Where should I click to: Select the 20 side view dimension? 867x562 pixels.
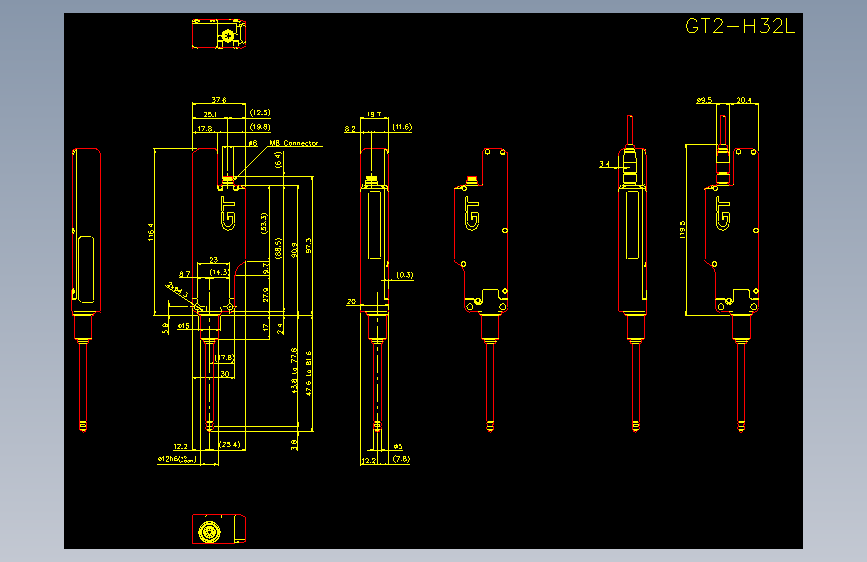(x=351, y=301)
